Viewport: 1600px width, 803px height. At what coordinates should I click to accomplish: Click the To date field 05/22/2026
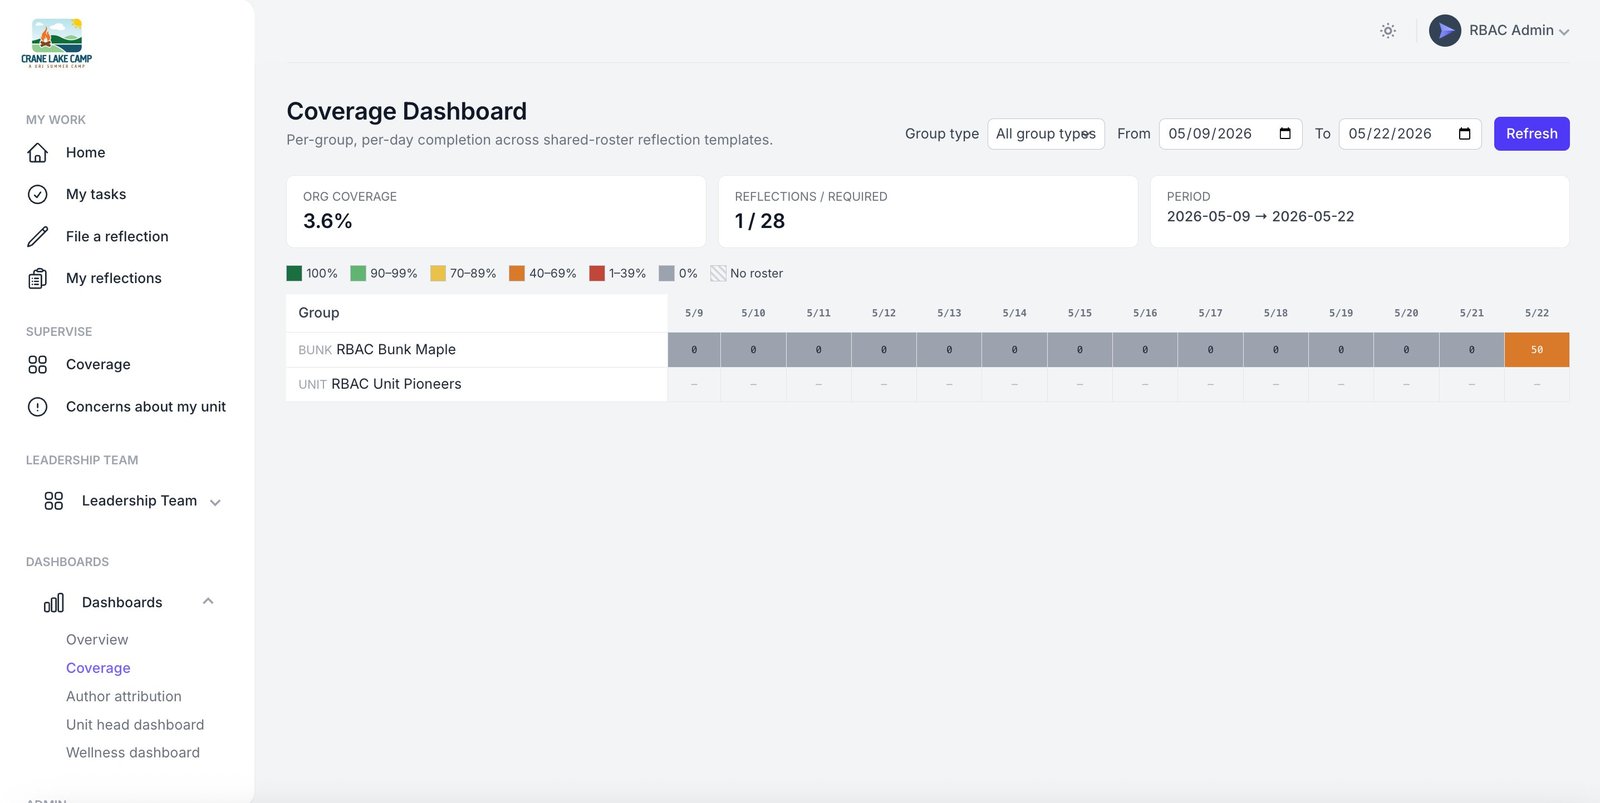click(1410, 134)
